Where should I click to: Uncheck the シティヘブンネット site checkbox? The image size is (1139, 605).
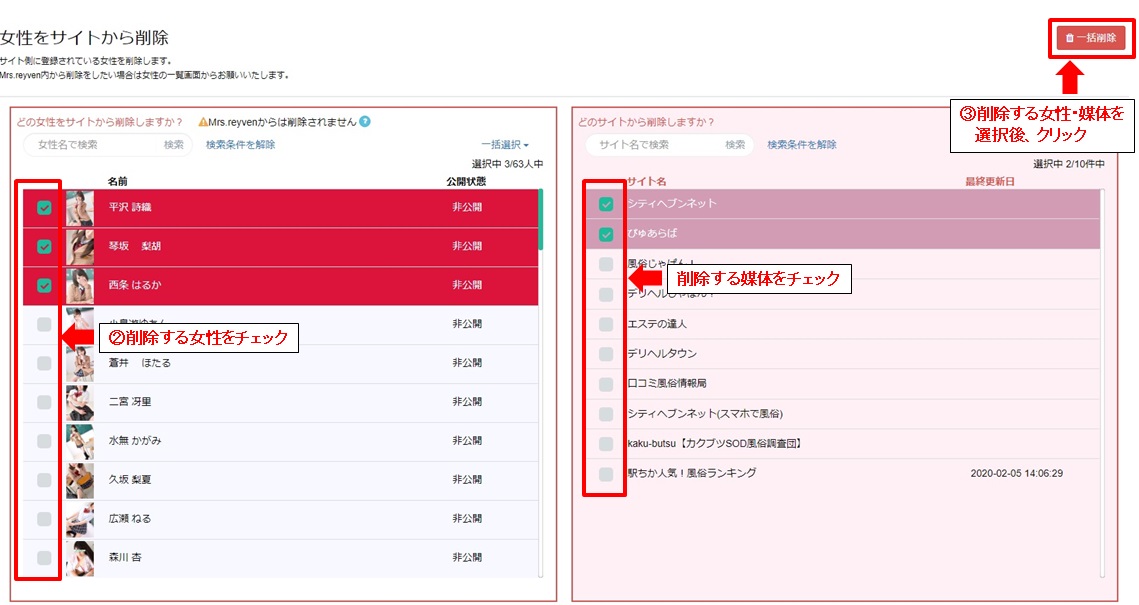[606, 204]
